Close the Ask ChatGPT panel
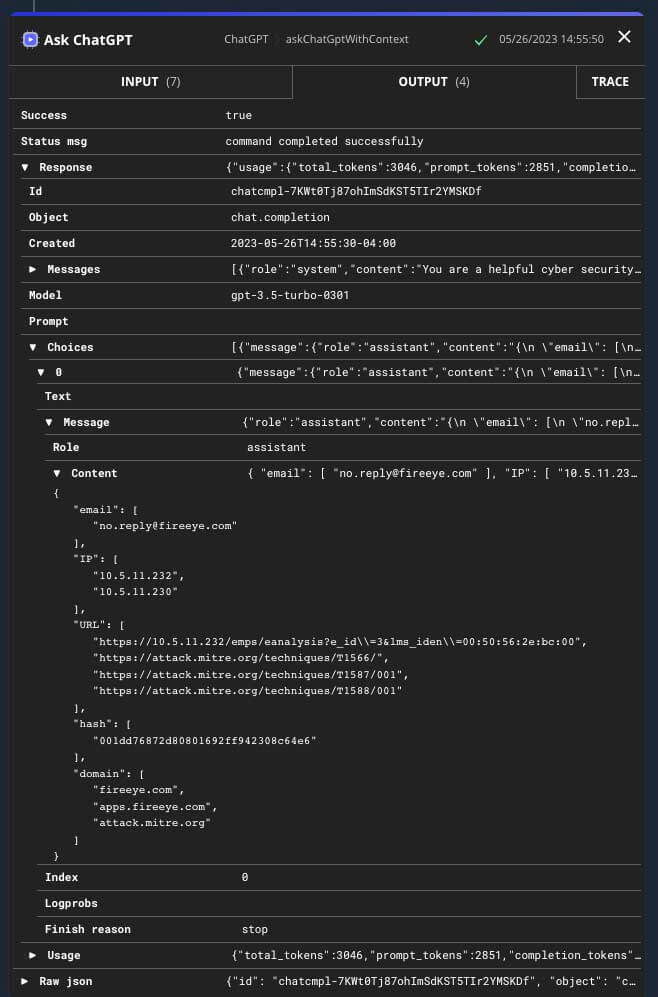 (624, 37)
